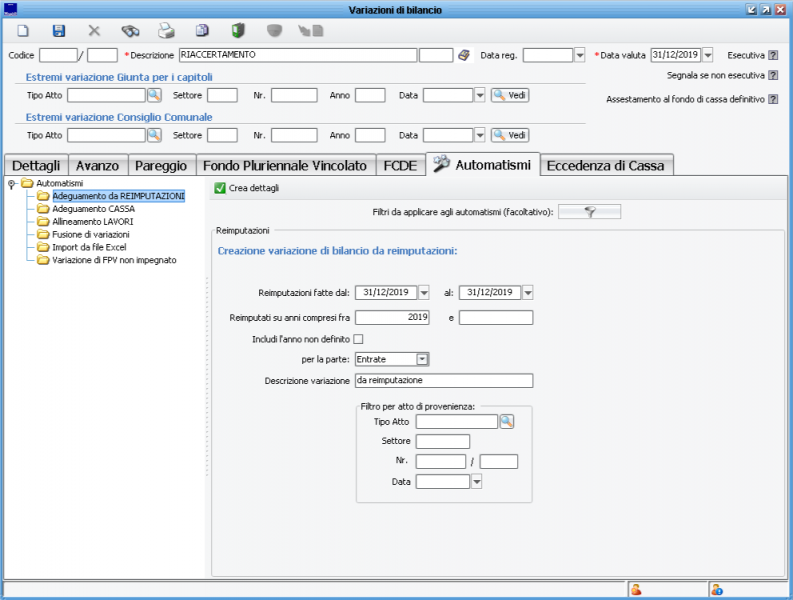Toggle the Crea dettagli checkbox
This screenshot has height=600, width=793.
point(221,188)
